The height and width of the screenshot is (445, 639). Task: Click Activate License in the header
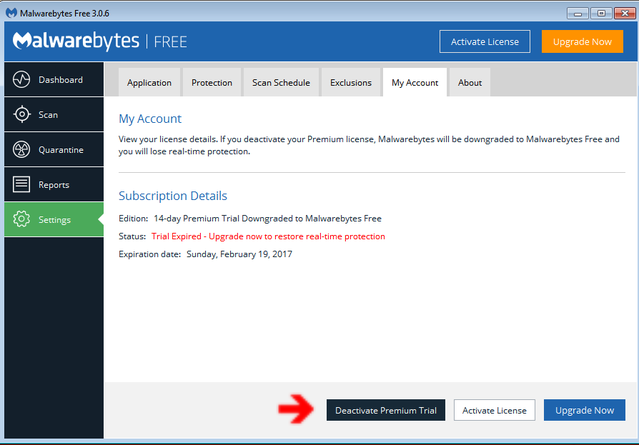point(485,42)
